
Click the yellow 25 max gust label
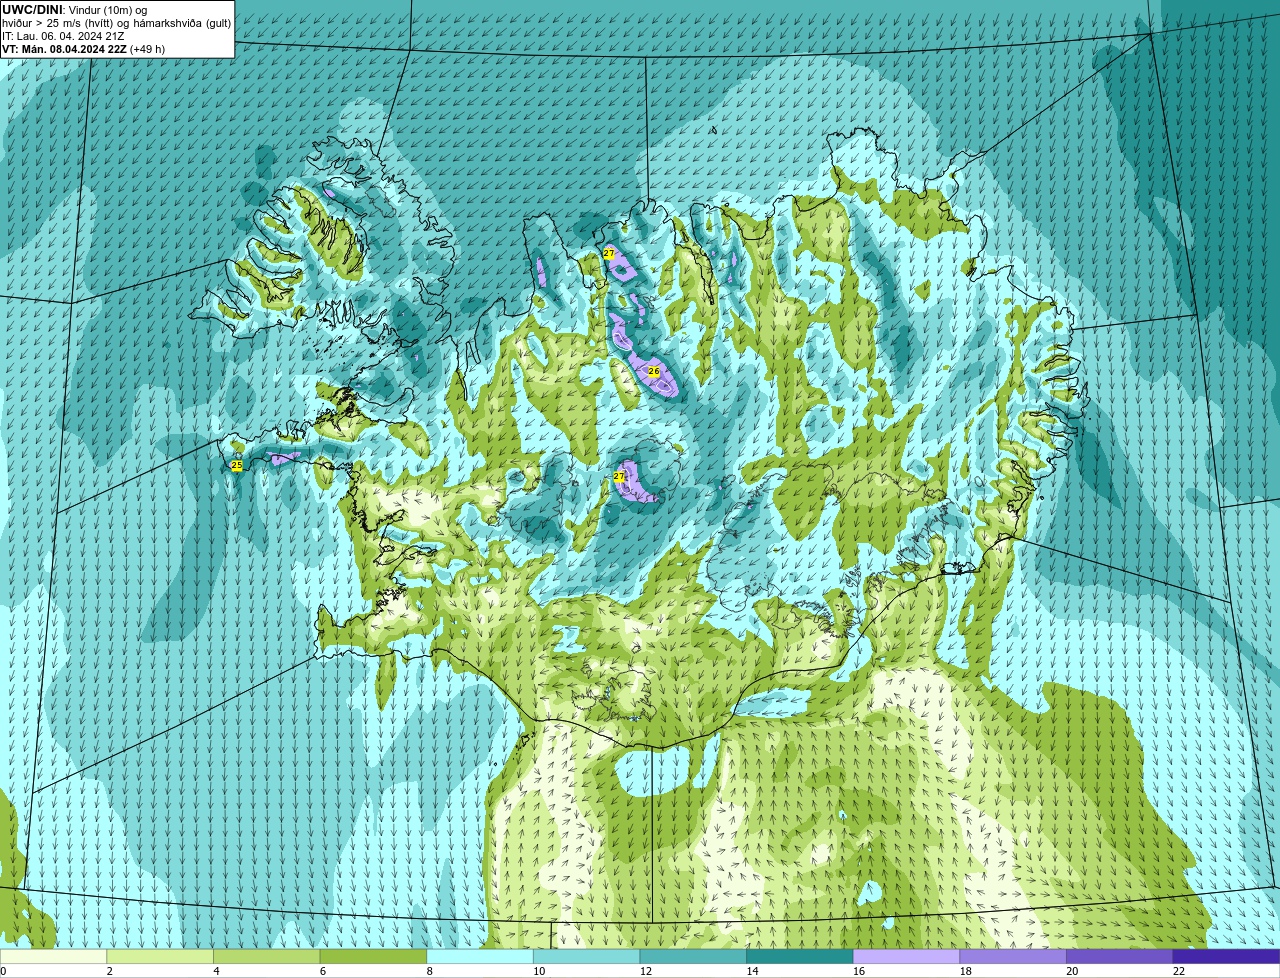(x=237, y=465)
